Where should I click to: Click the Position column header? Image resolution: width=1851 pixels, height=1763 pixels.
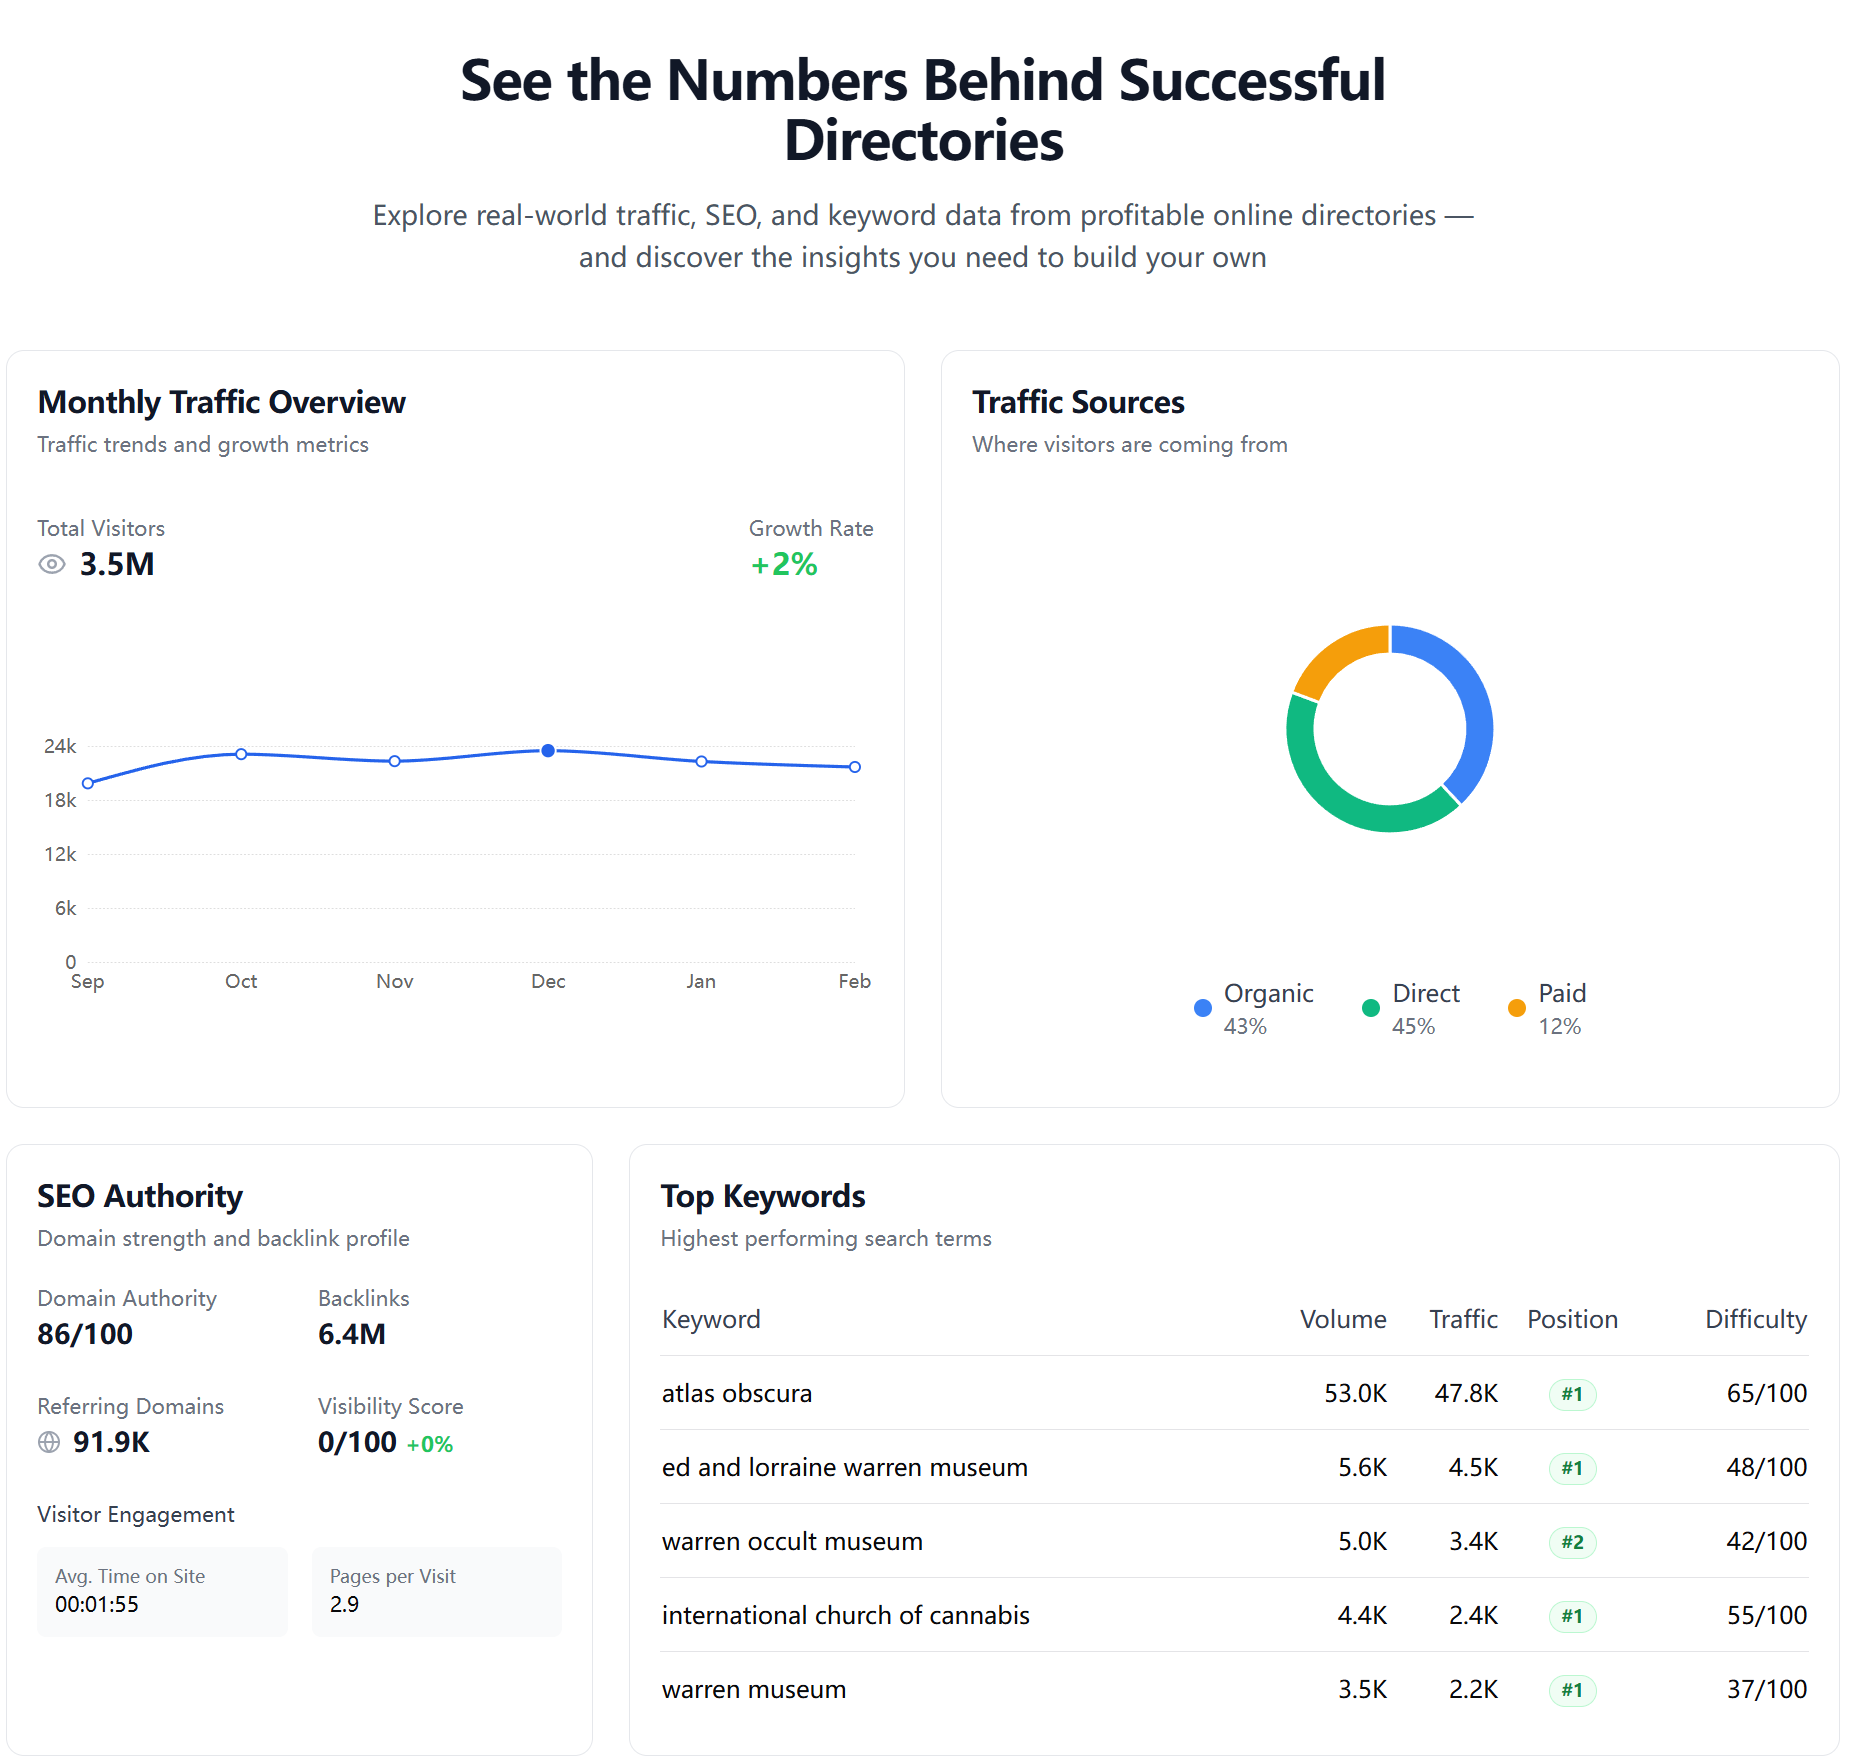click(1572, 1319)
